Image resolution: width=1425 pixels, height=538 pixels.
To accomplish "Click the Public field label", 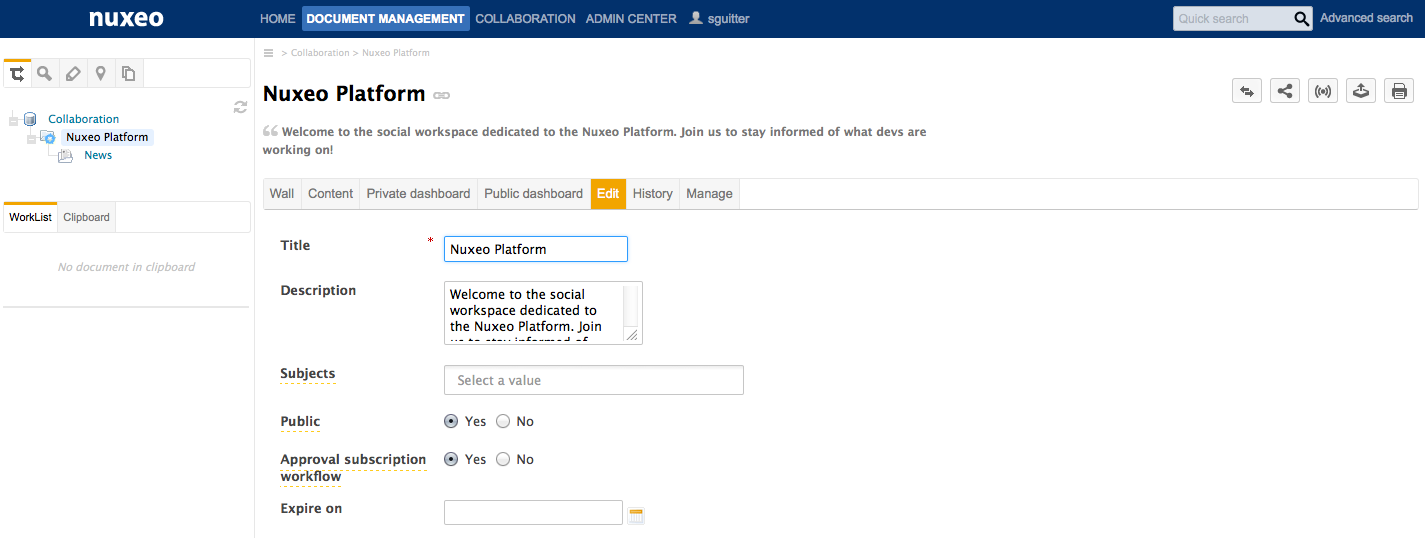I will click(300, 422).
